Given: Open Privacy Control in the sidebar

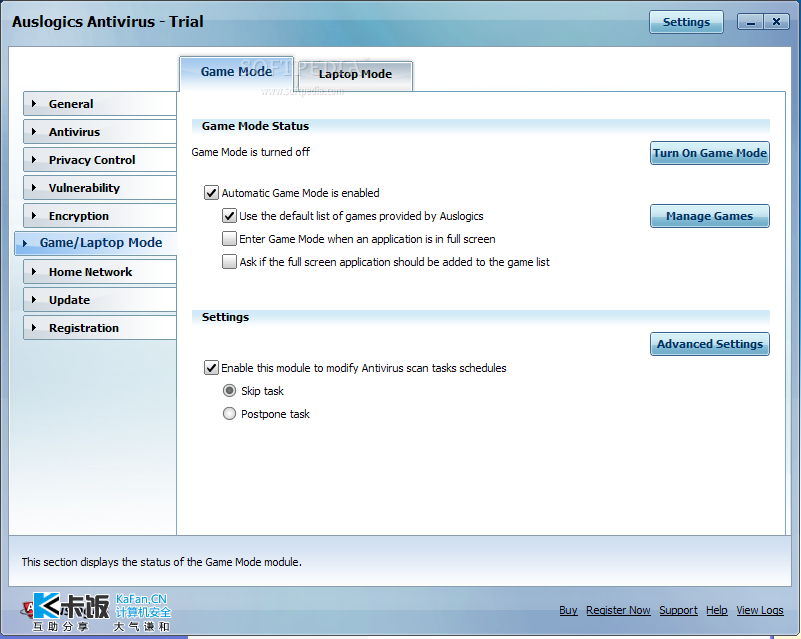Looking at the screenshot, I should [100, 160].
